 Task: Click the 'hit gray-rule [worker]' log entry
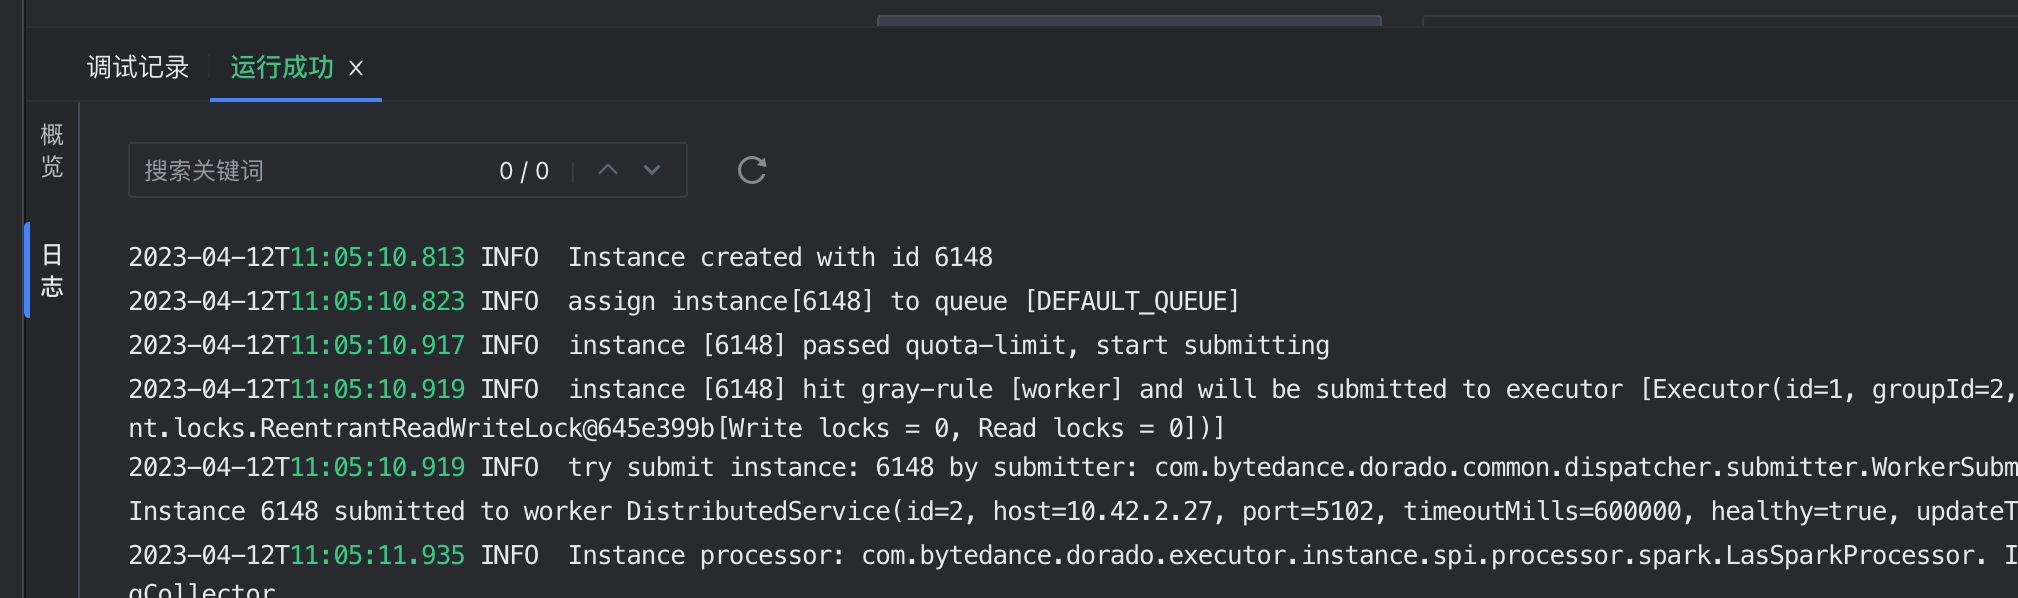coord(1000,390)
